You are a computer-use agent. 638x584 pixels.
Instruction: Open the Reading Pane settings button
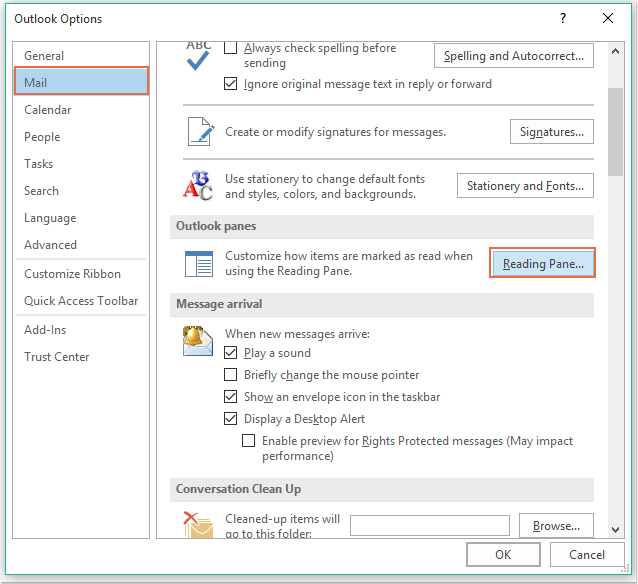click(543, 264)
